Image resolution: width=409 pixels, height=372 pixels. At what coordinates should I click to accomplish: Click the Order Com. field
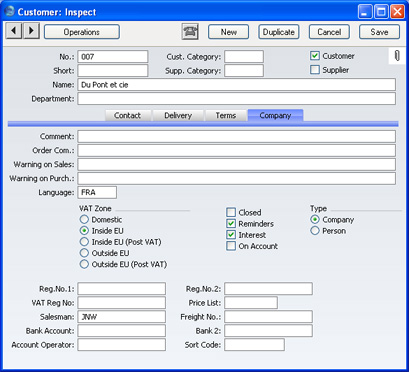click(x=237, y=150)
